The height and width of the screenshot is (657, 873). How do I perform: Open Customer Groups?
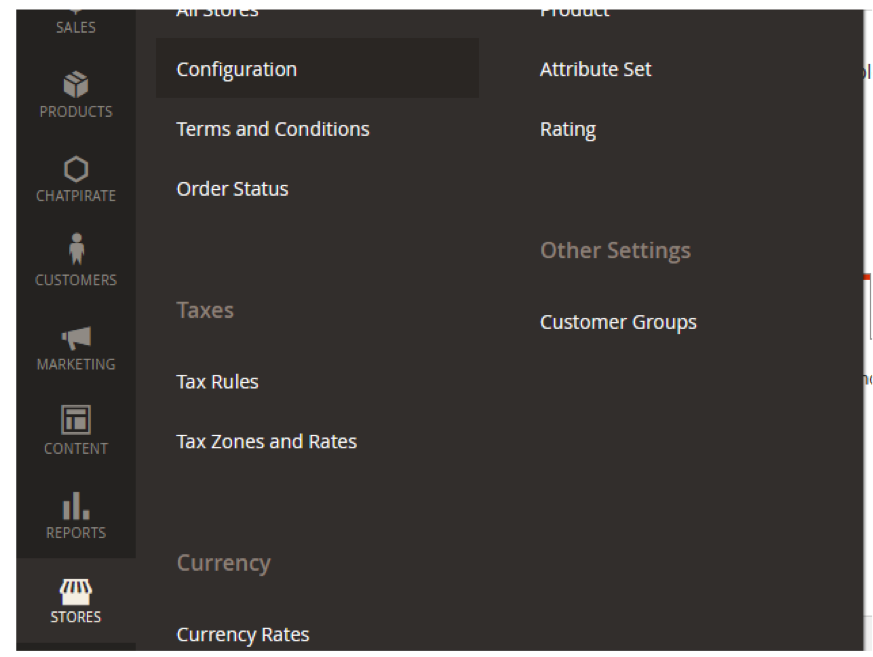pos(617,321)
